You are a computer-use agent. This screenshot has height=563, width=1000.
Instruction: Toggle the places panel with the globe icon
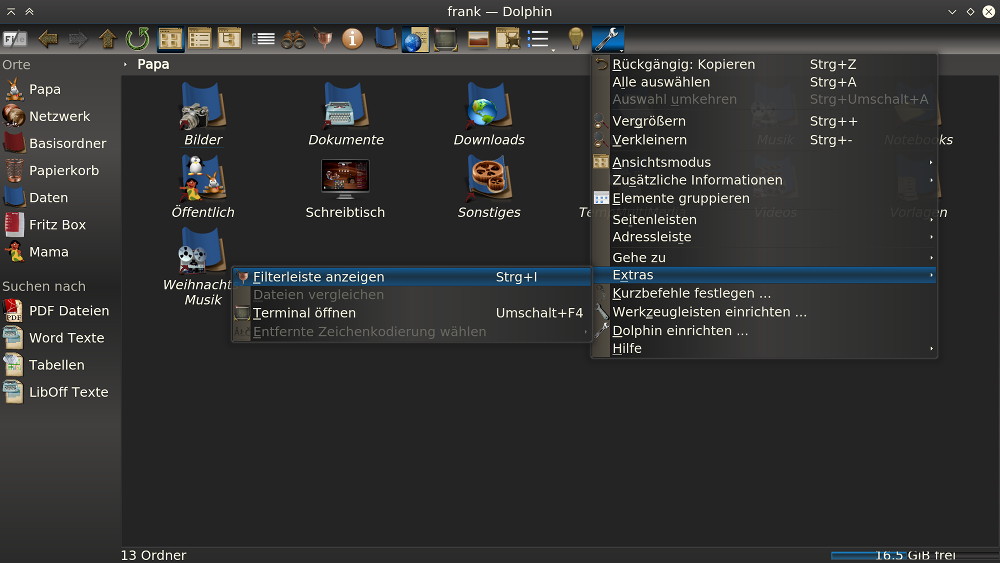pos(415,40)
